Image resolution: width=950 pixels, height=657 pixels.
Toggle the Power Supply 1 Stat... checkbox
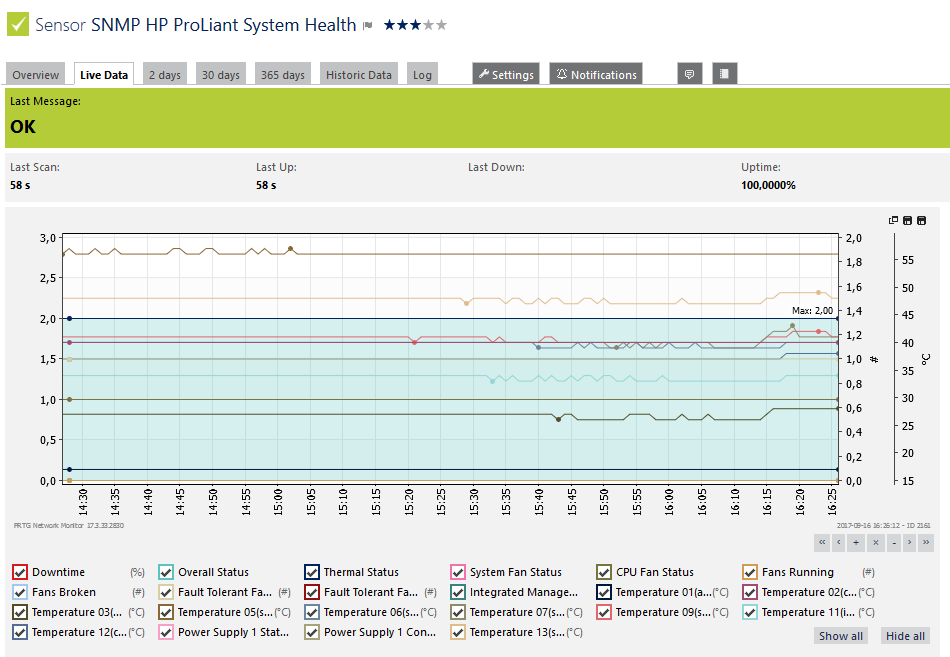(x=166, y=632)
